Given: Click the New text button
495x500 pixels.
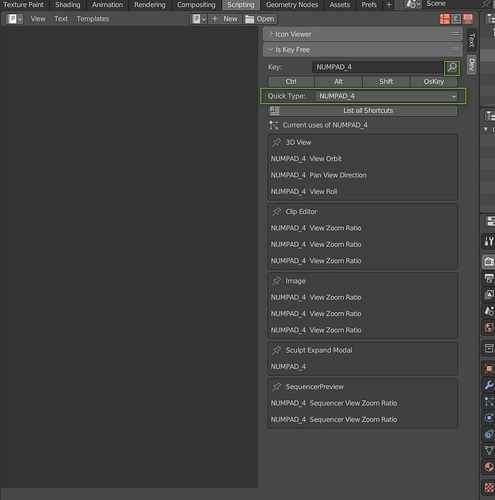Looking at the screenshot, I should [x=225, y=19].
